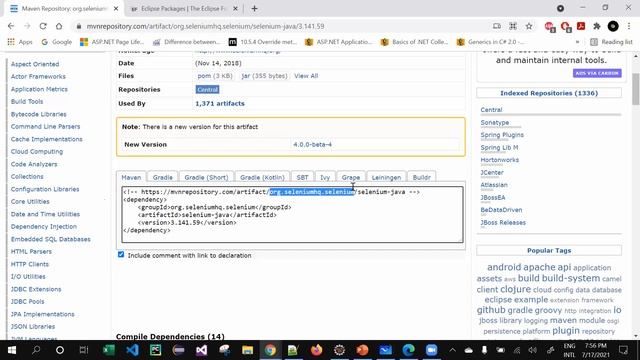Close the Eclipse Packages tab
This screenshot has width=640, height=360.
click(x=236, y=9)
